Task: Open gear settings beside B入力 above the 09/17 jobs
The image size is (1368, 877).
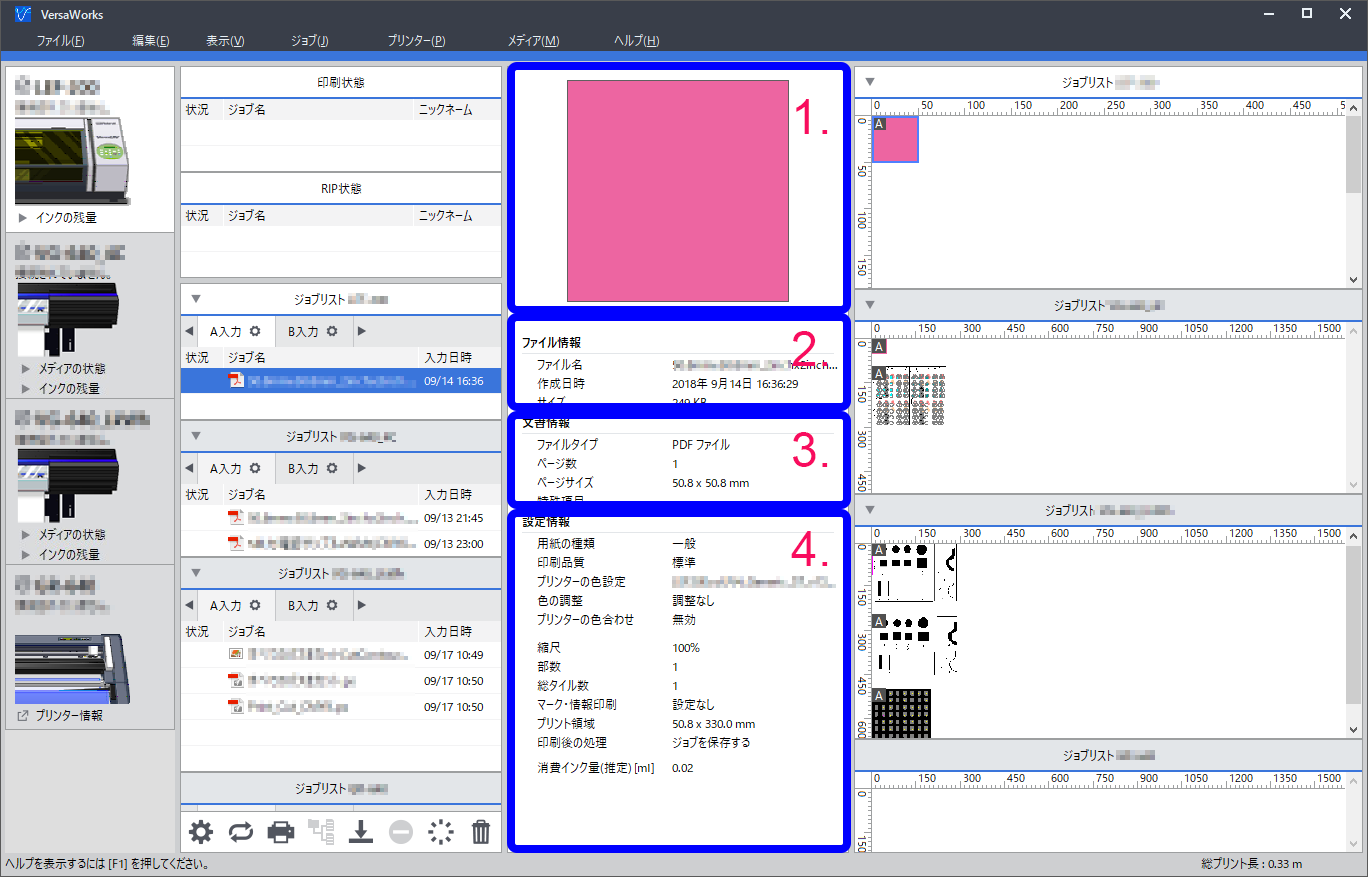Action: click(332, 605)
